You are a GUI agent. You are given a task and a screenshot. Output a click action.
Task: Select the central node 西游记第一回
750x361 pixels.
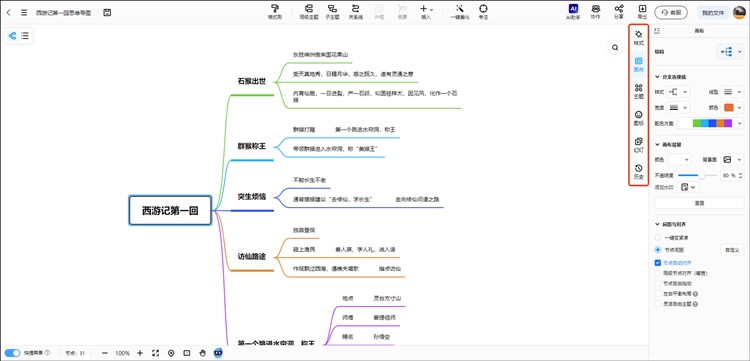click(170, 210)
